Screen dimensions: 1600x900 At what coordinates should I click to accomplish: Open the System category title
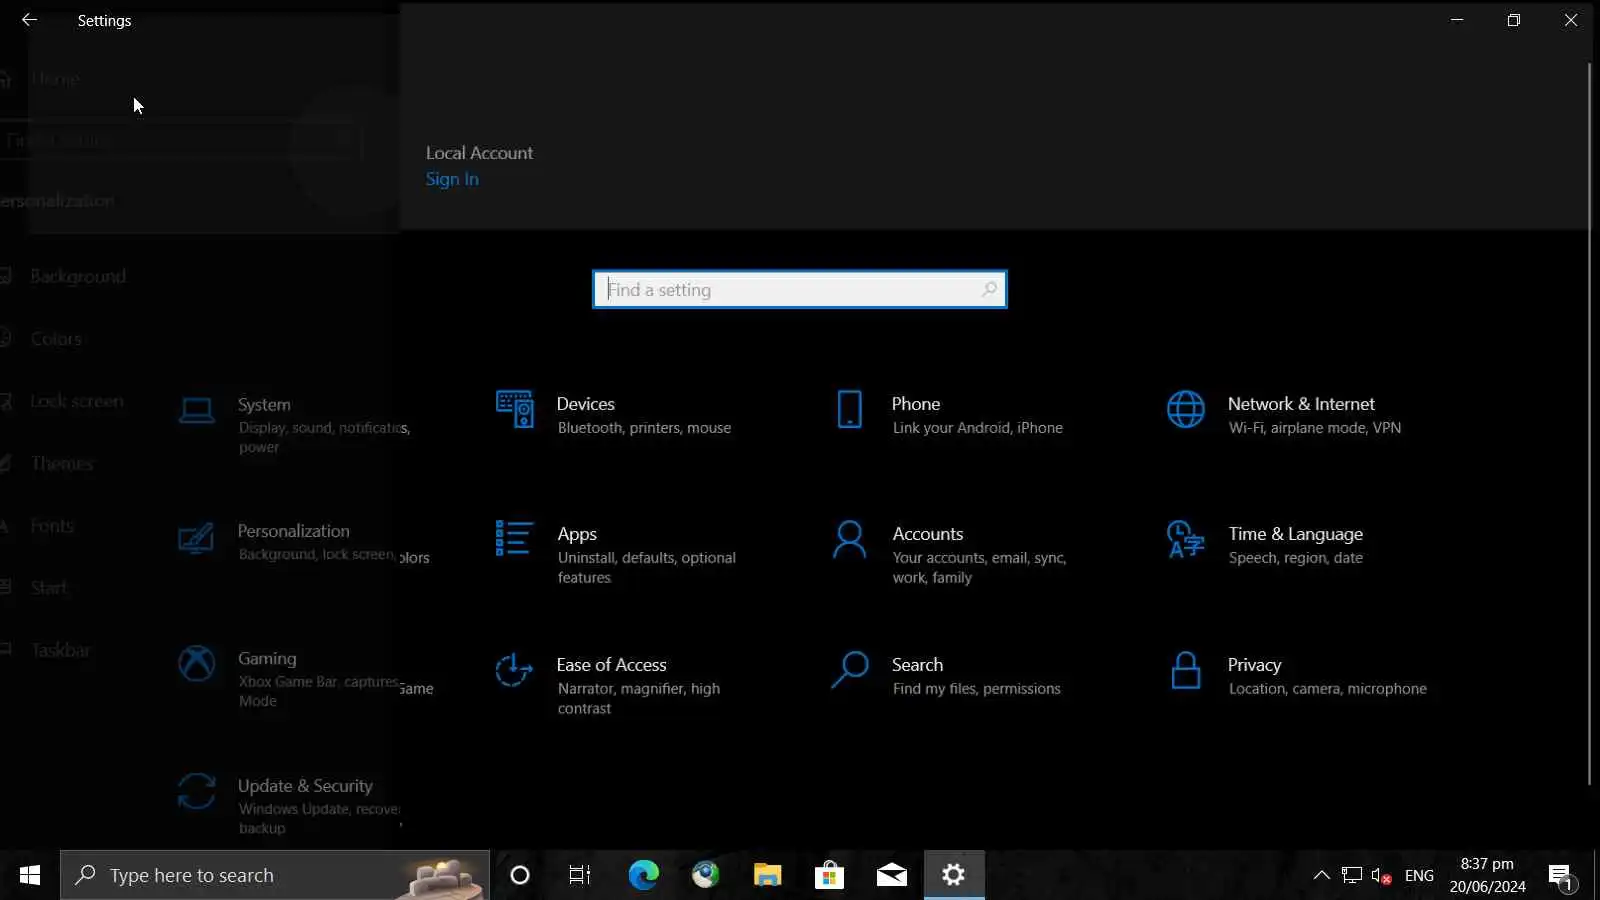point(264,404)
